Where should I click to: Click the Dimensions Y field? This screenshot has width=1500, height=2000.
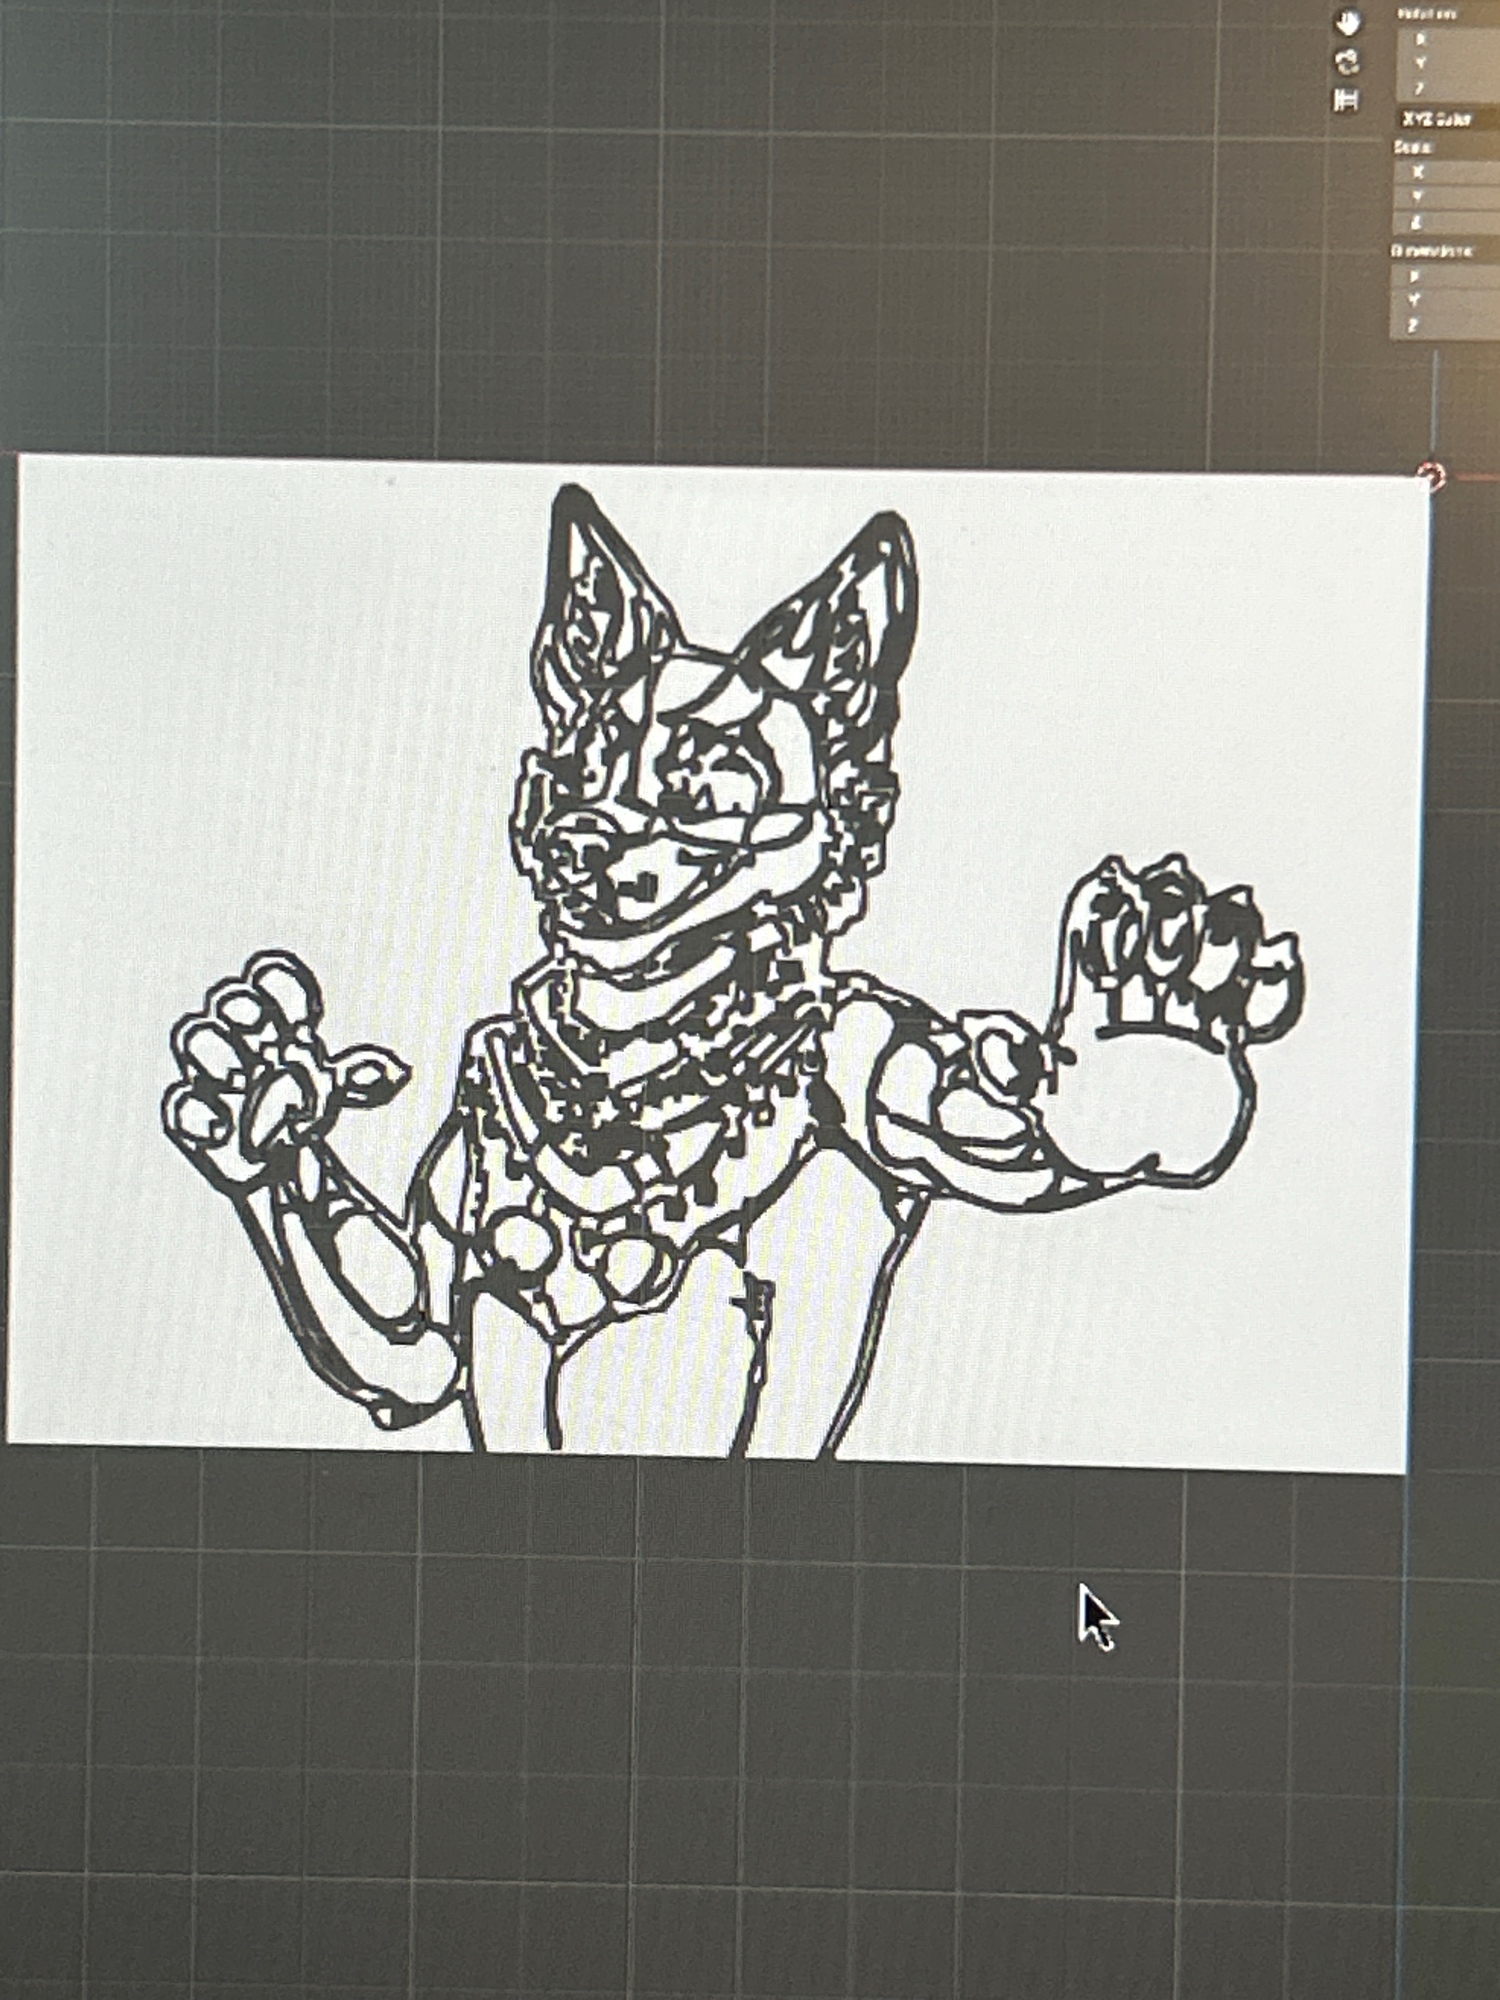point(1450,300)
